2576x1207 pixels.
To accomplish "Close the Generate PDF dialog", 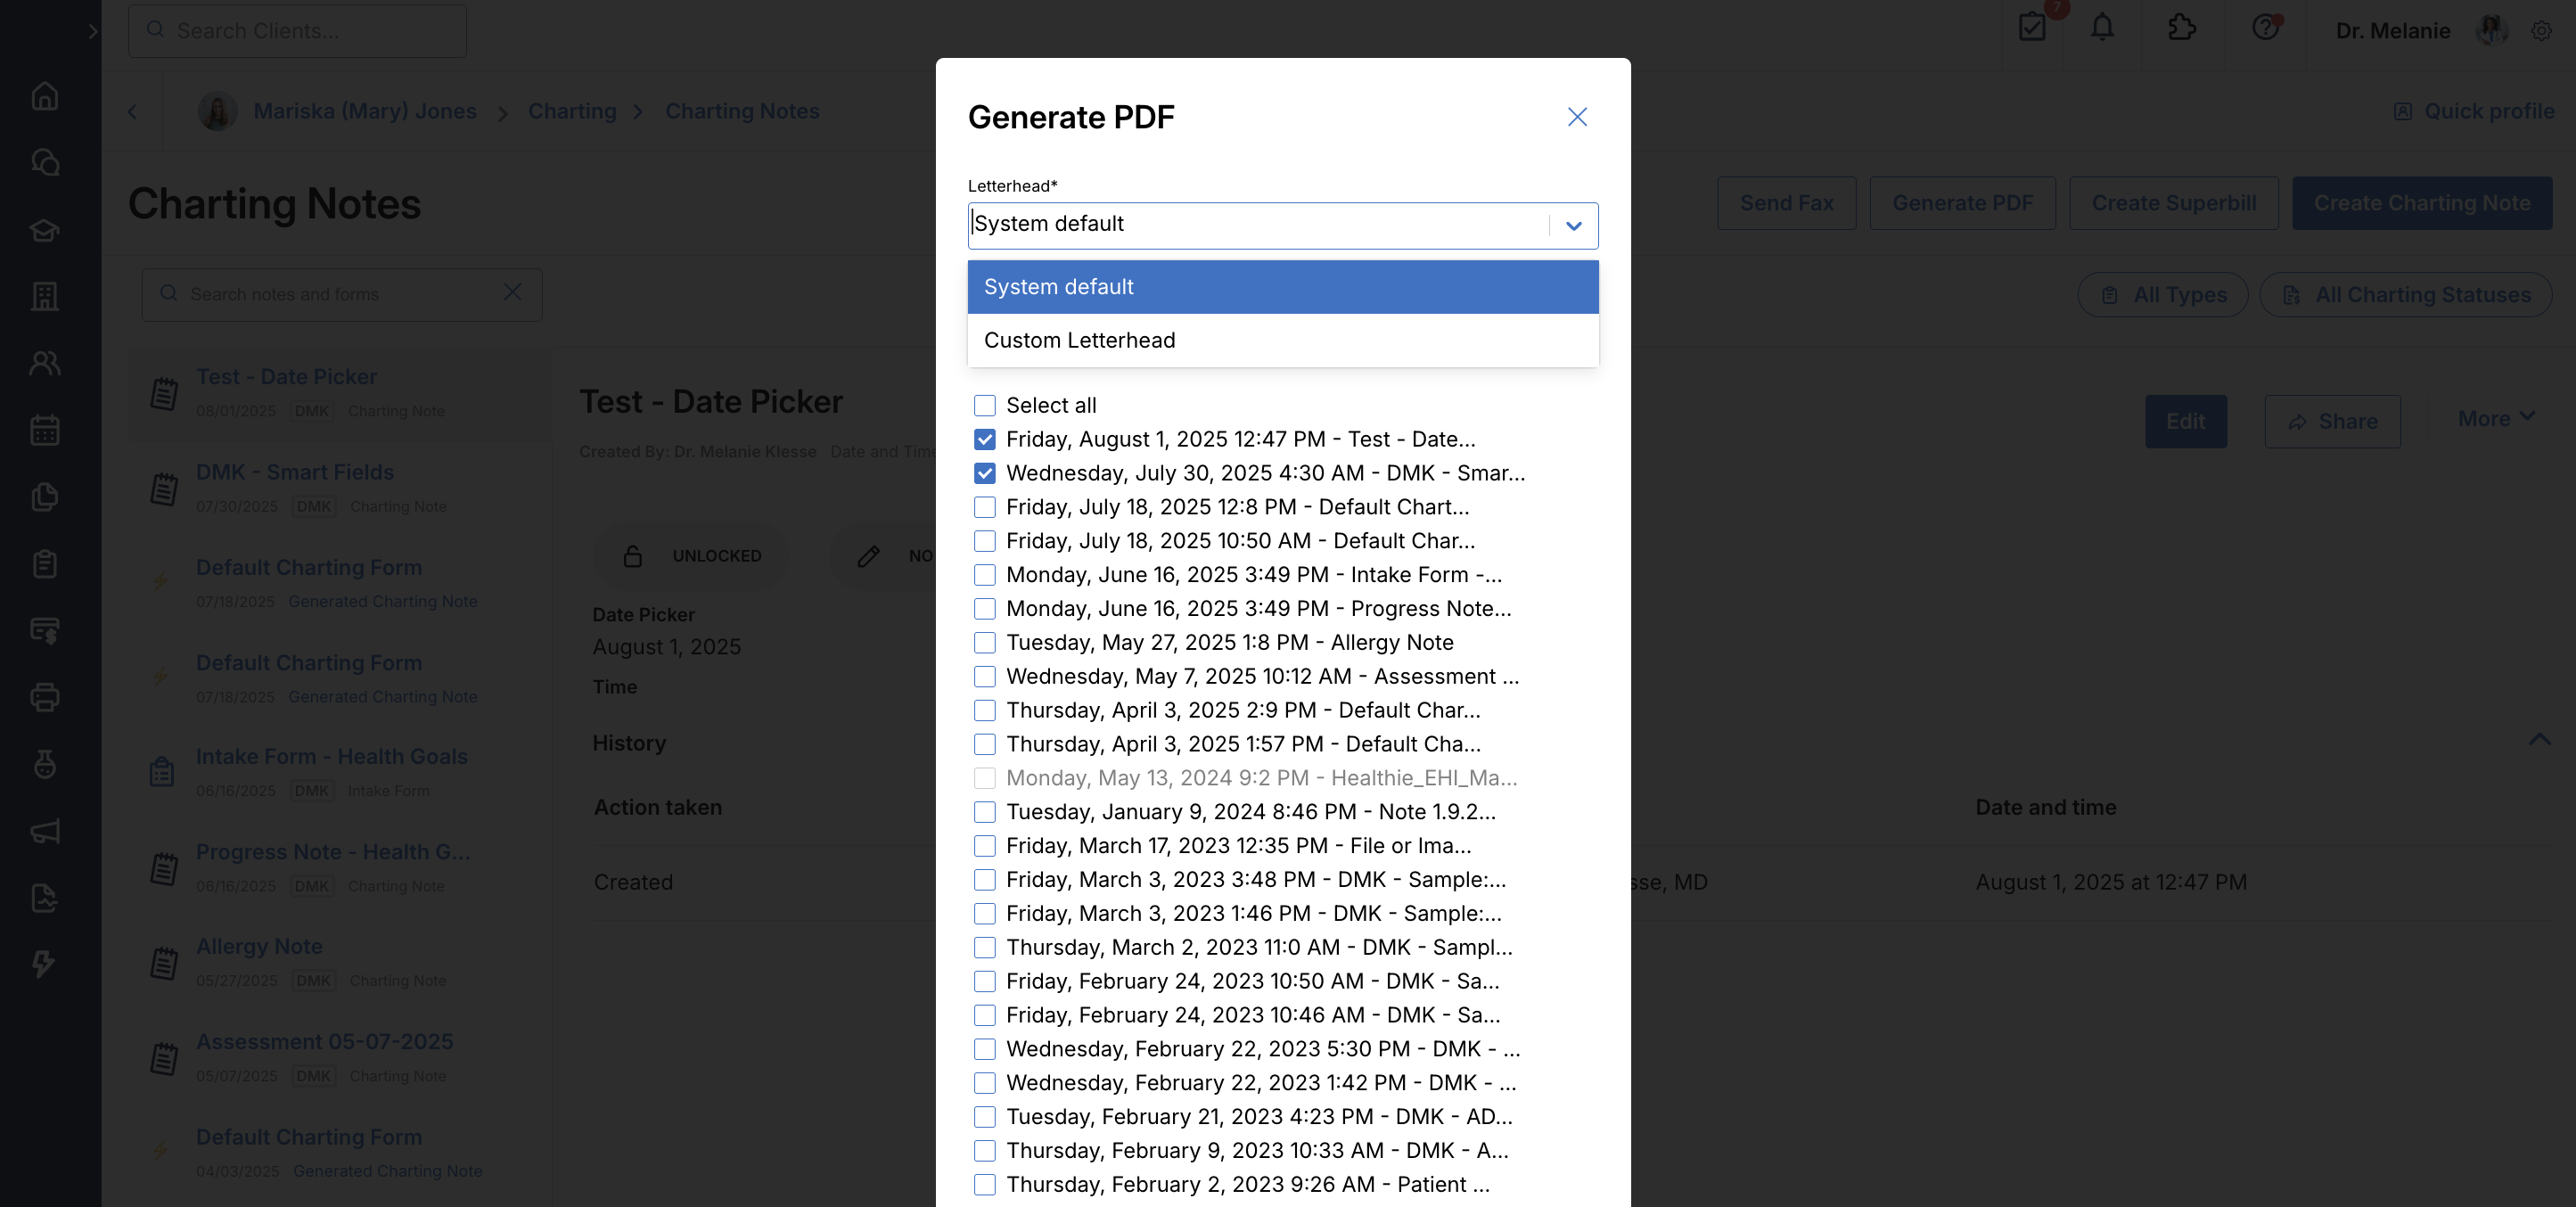I will pyautogui.click(x=1577, y=117).
